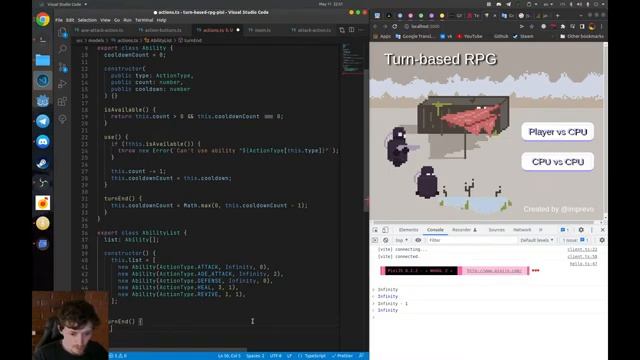Image resolution: width=640 pixels, height=360 pixels.
Task: Switch to the Sources DevTools tab
Action: click(x=497, y=230)
